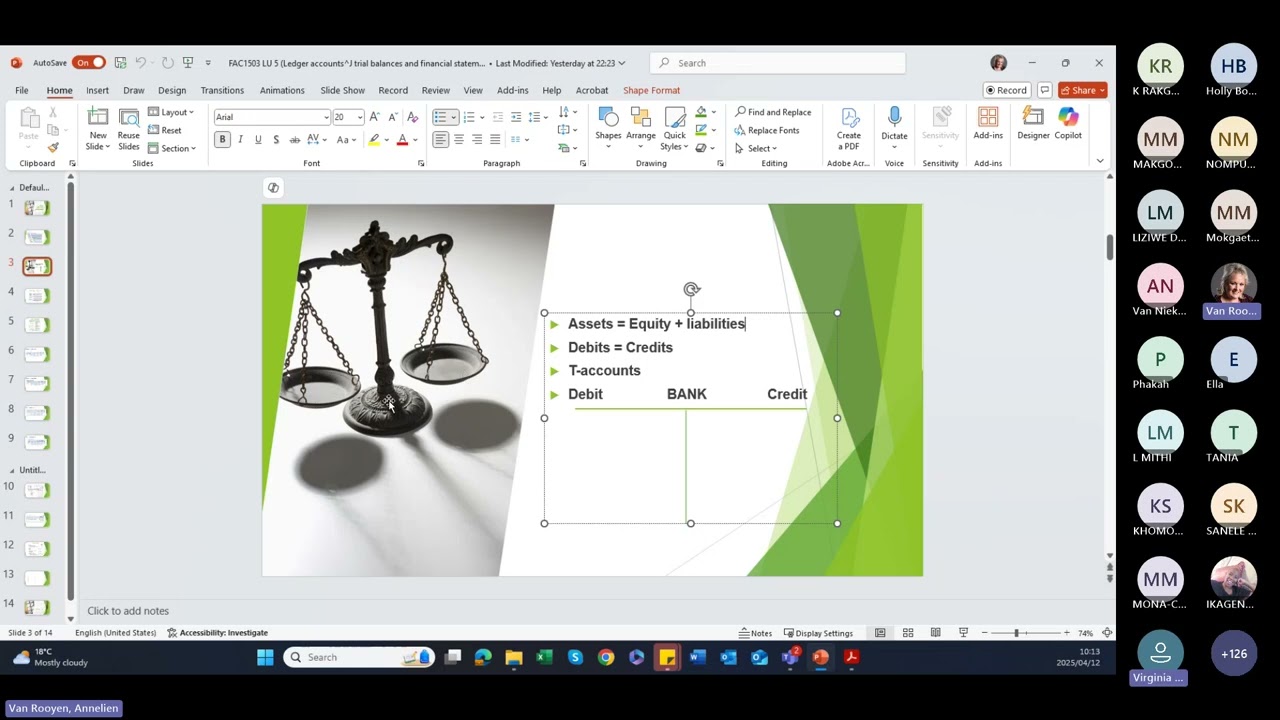Open Reuse Slides pane

point(129,128)
